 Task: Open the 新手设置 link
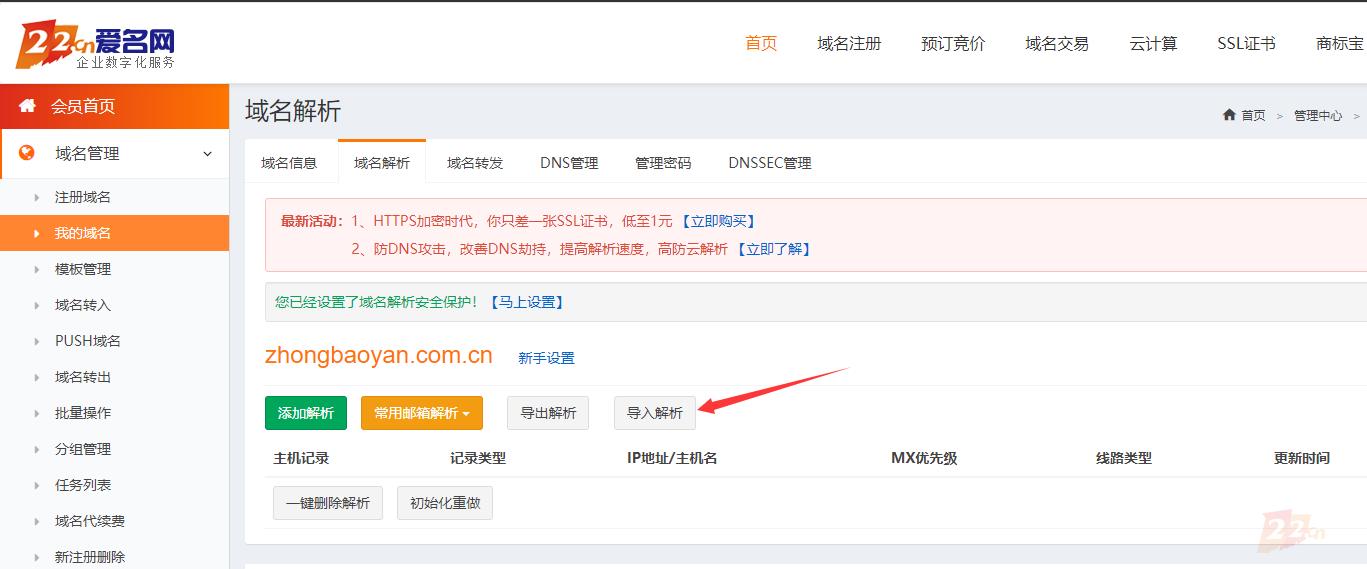[x=546, y=358]
